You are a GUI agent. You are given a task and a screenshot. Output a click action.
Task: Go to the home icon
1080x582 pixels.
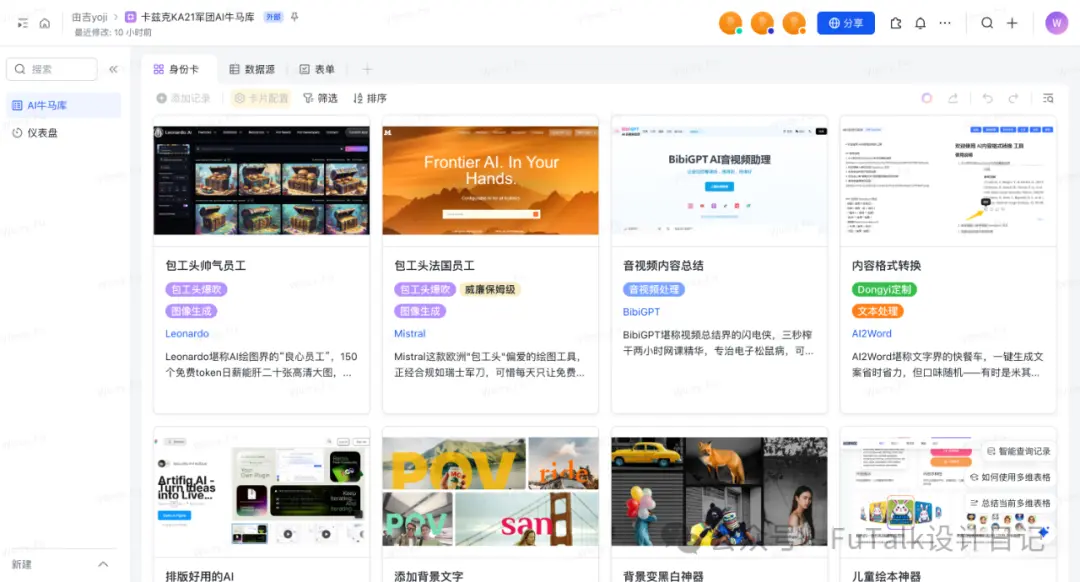point(45,23)
